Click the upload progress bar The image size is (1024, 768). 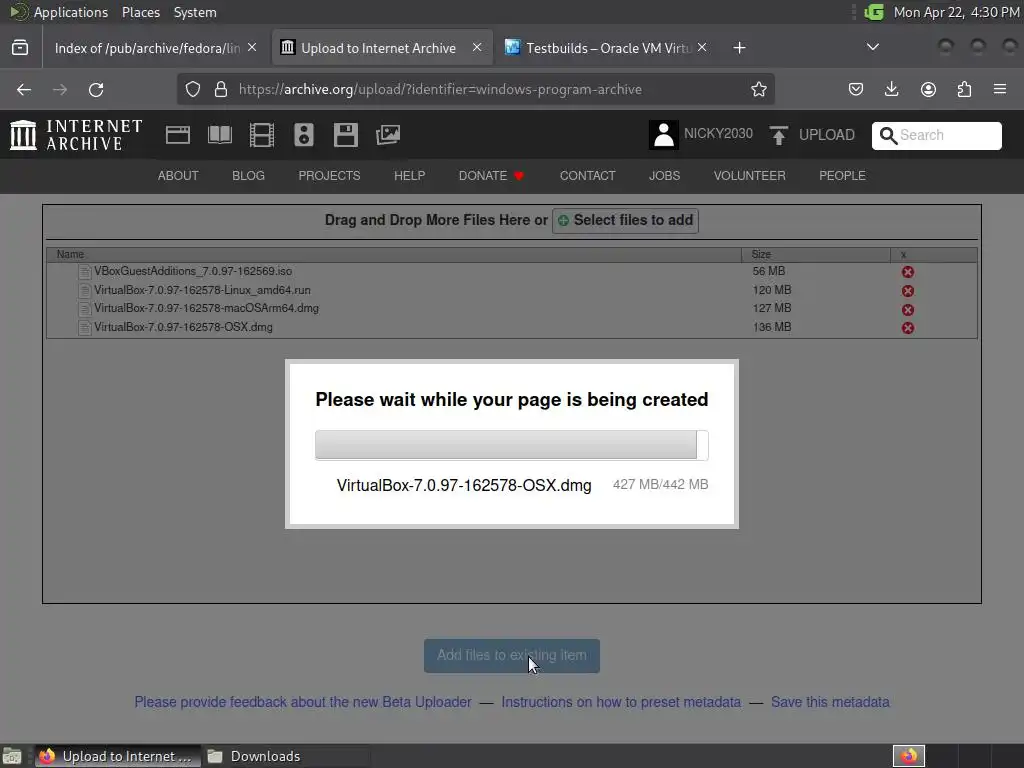(512, 445)
